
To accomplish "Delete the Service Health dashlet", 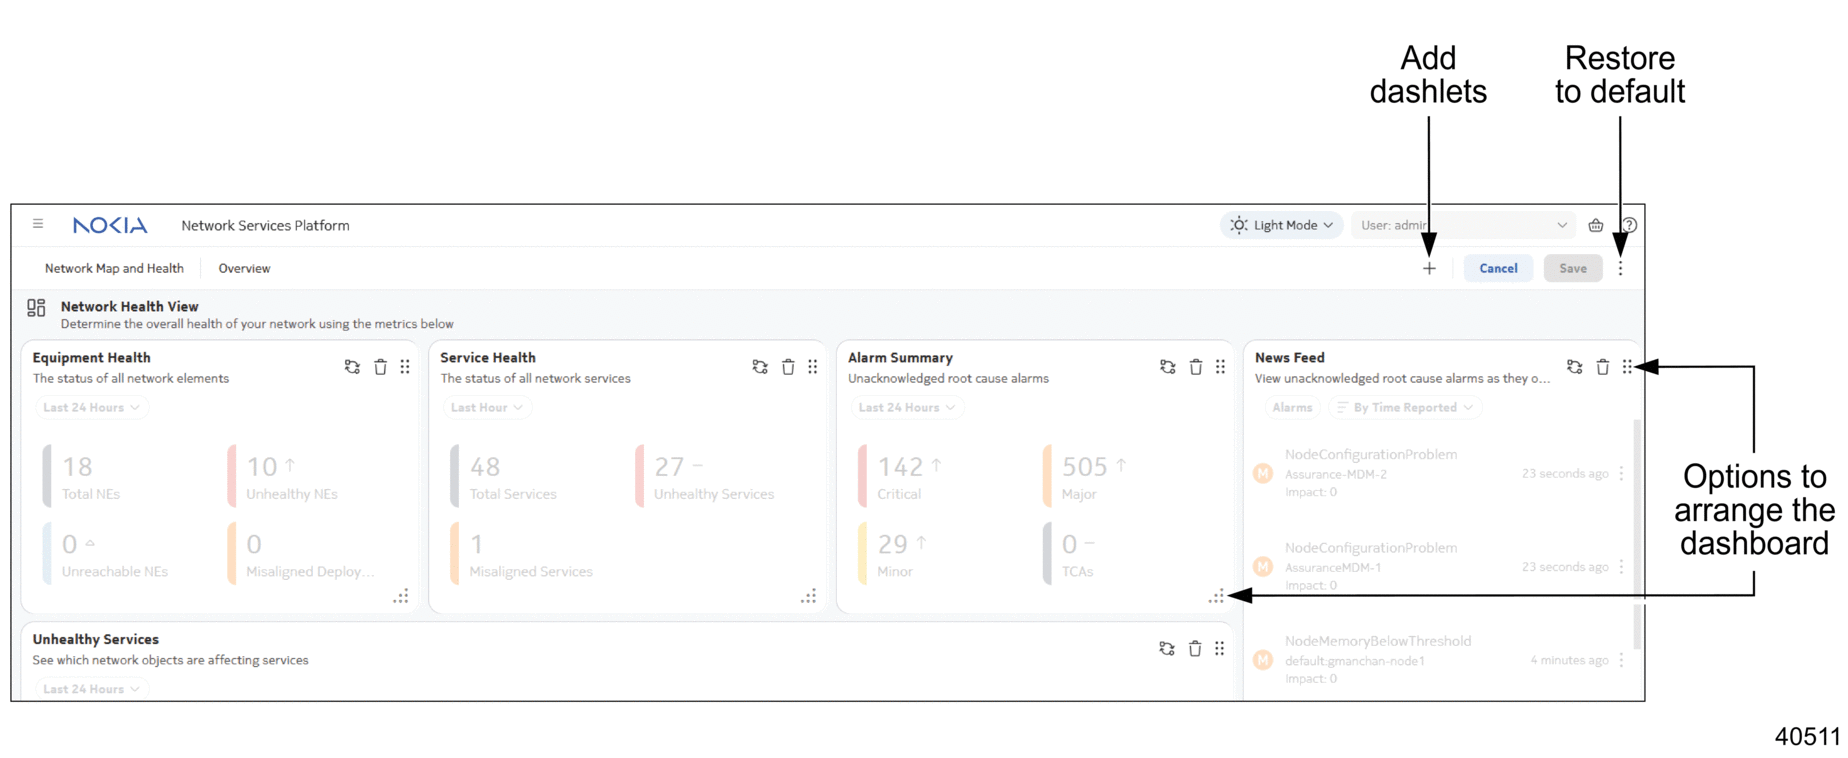I will pyautogui.click(x=788, y=367).
